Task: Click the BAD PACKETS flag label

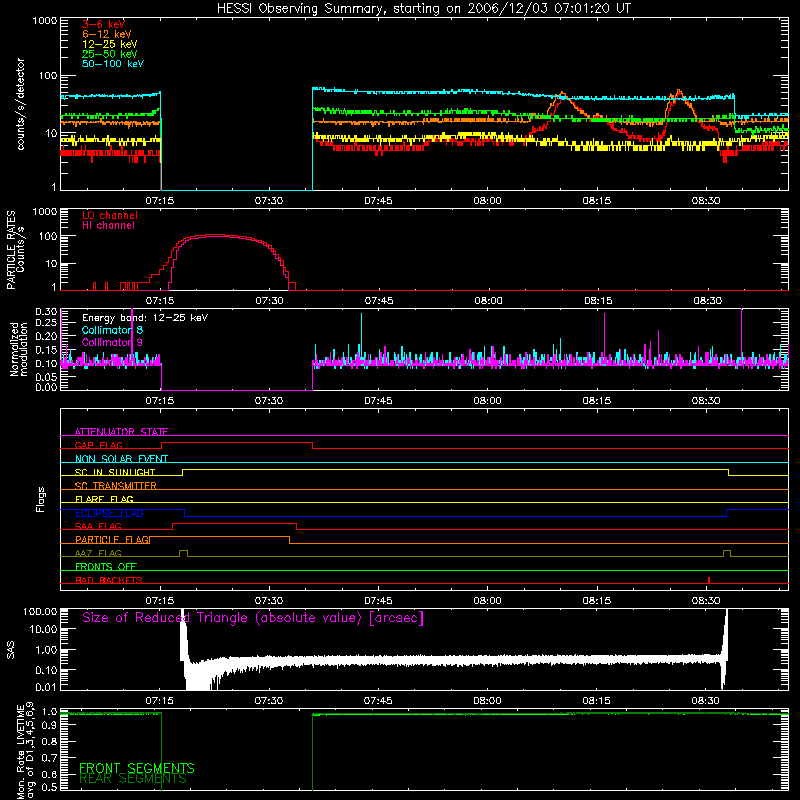Action: tap(109, 580)
